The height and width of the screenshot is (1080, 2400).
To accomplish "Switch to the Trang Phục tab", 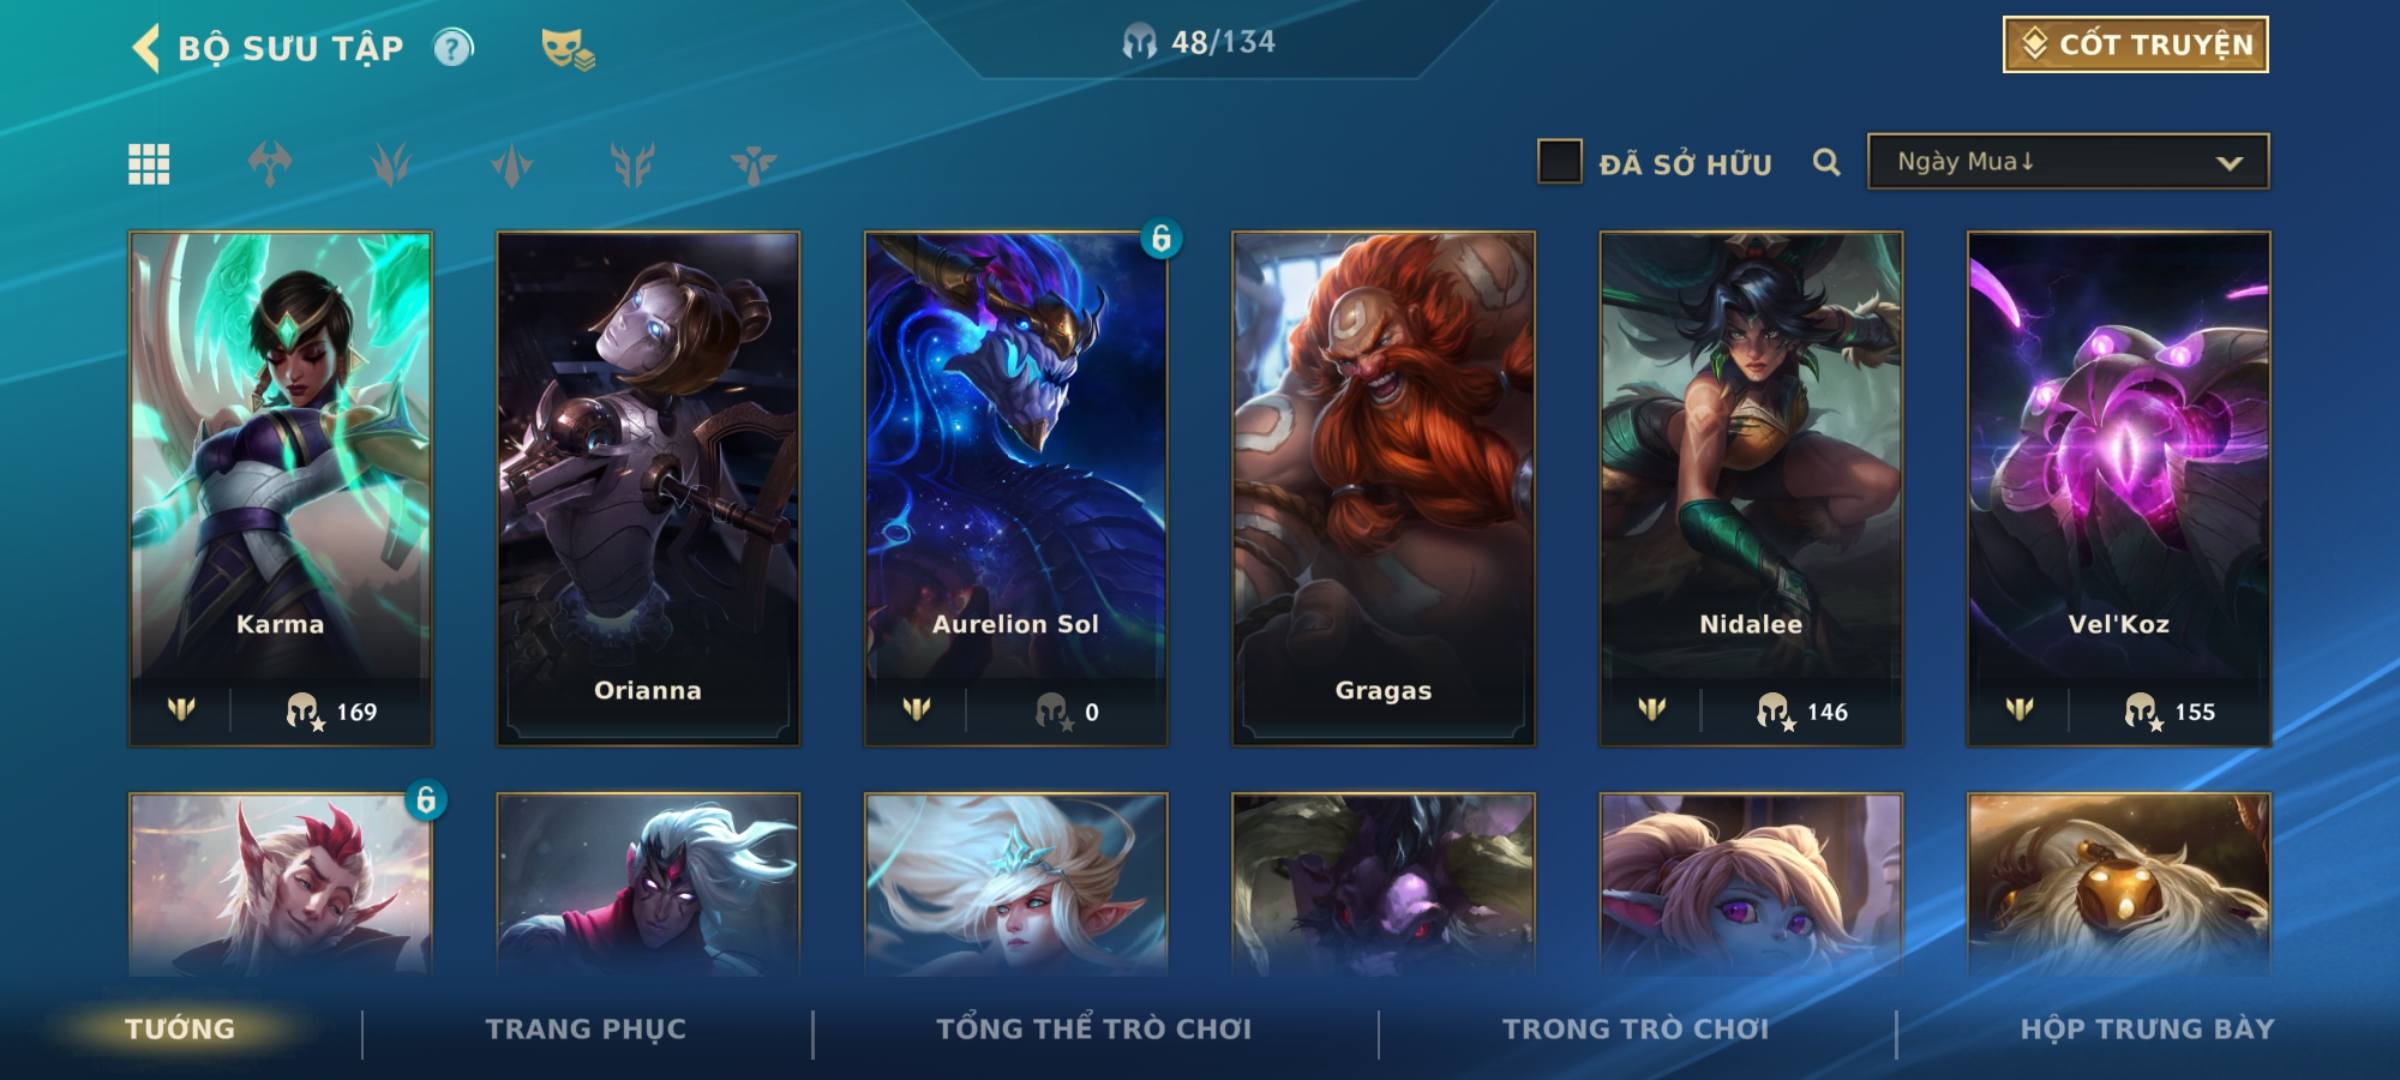I will pyautogui.click(x=586, y=1029).
